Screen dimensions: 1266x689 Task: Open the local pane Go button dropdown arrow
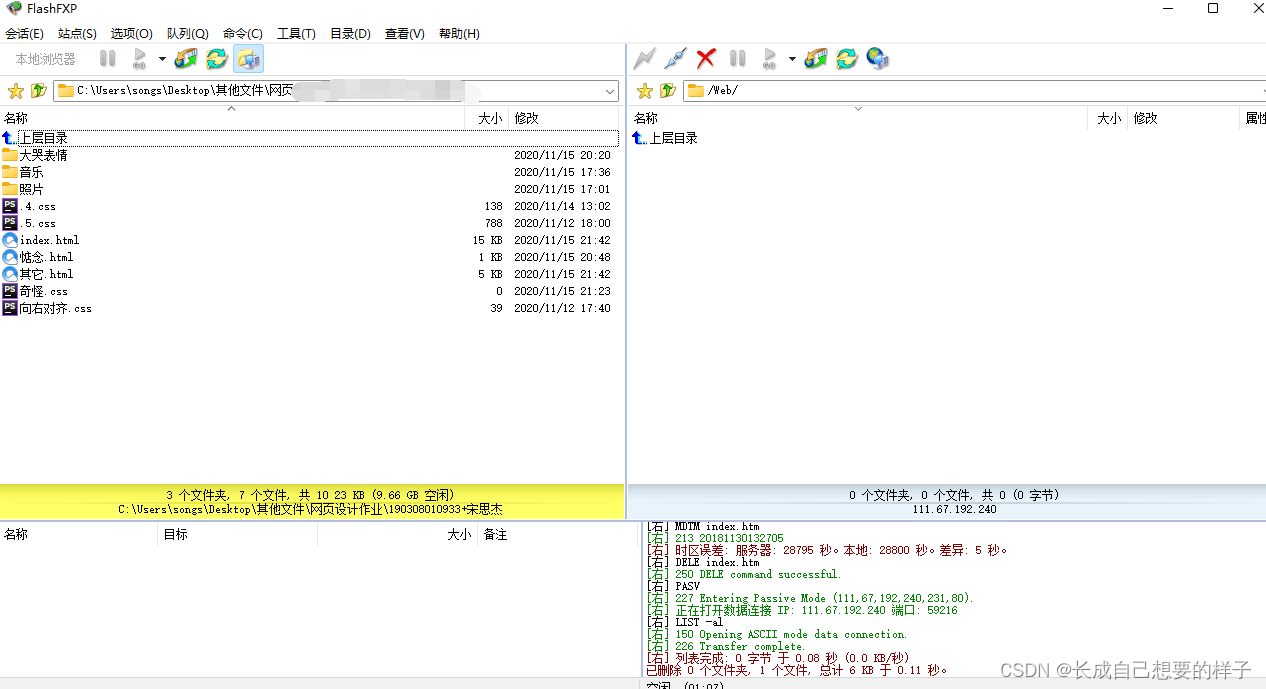coord(162,59)
